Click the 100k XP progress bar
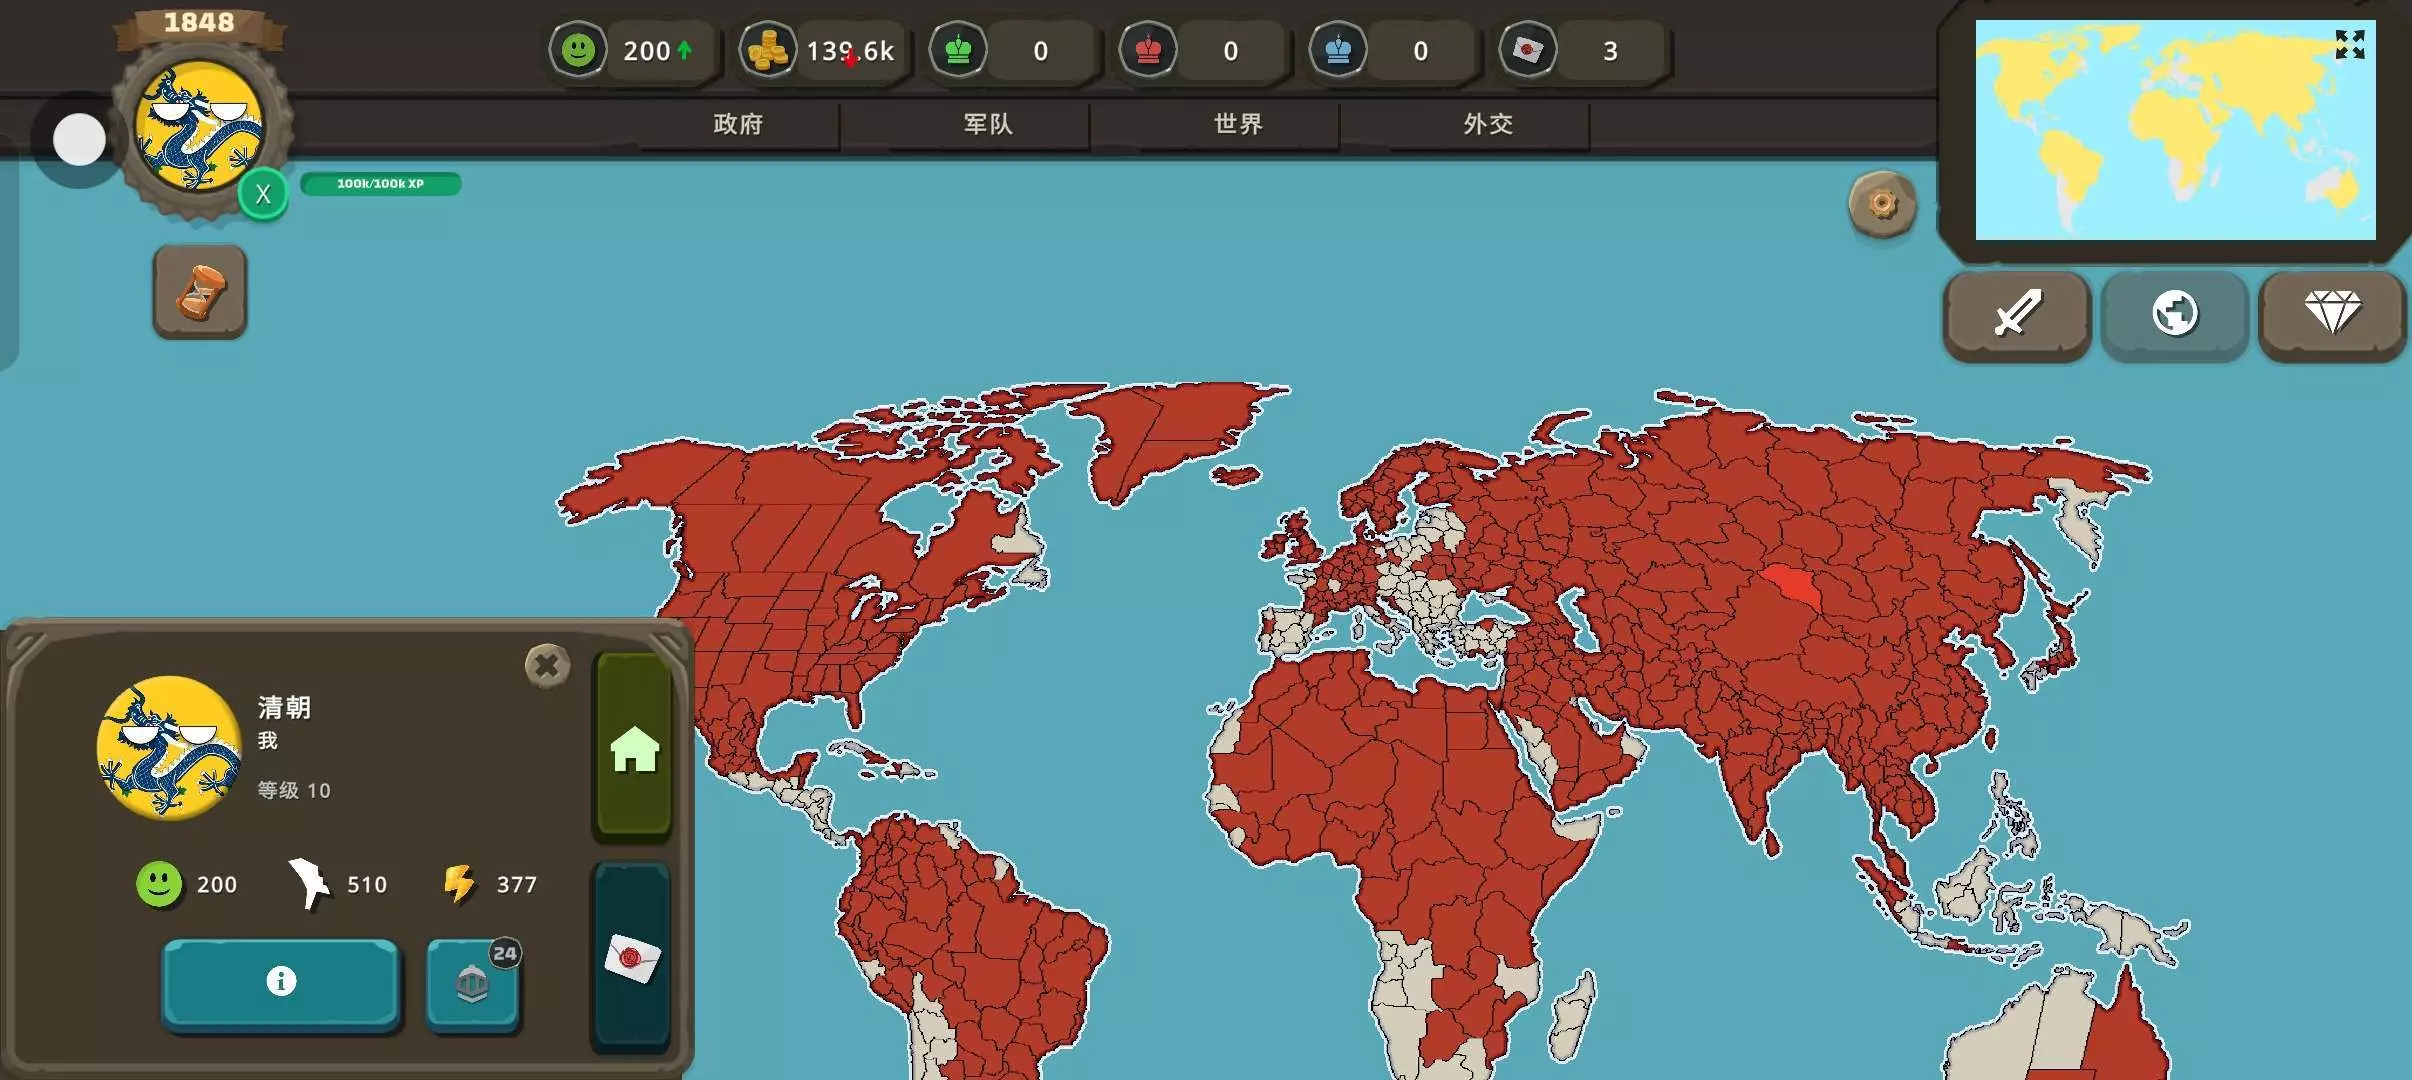The height and width of the screenshot is (1080, 2412). pos(380,184)
